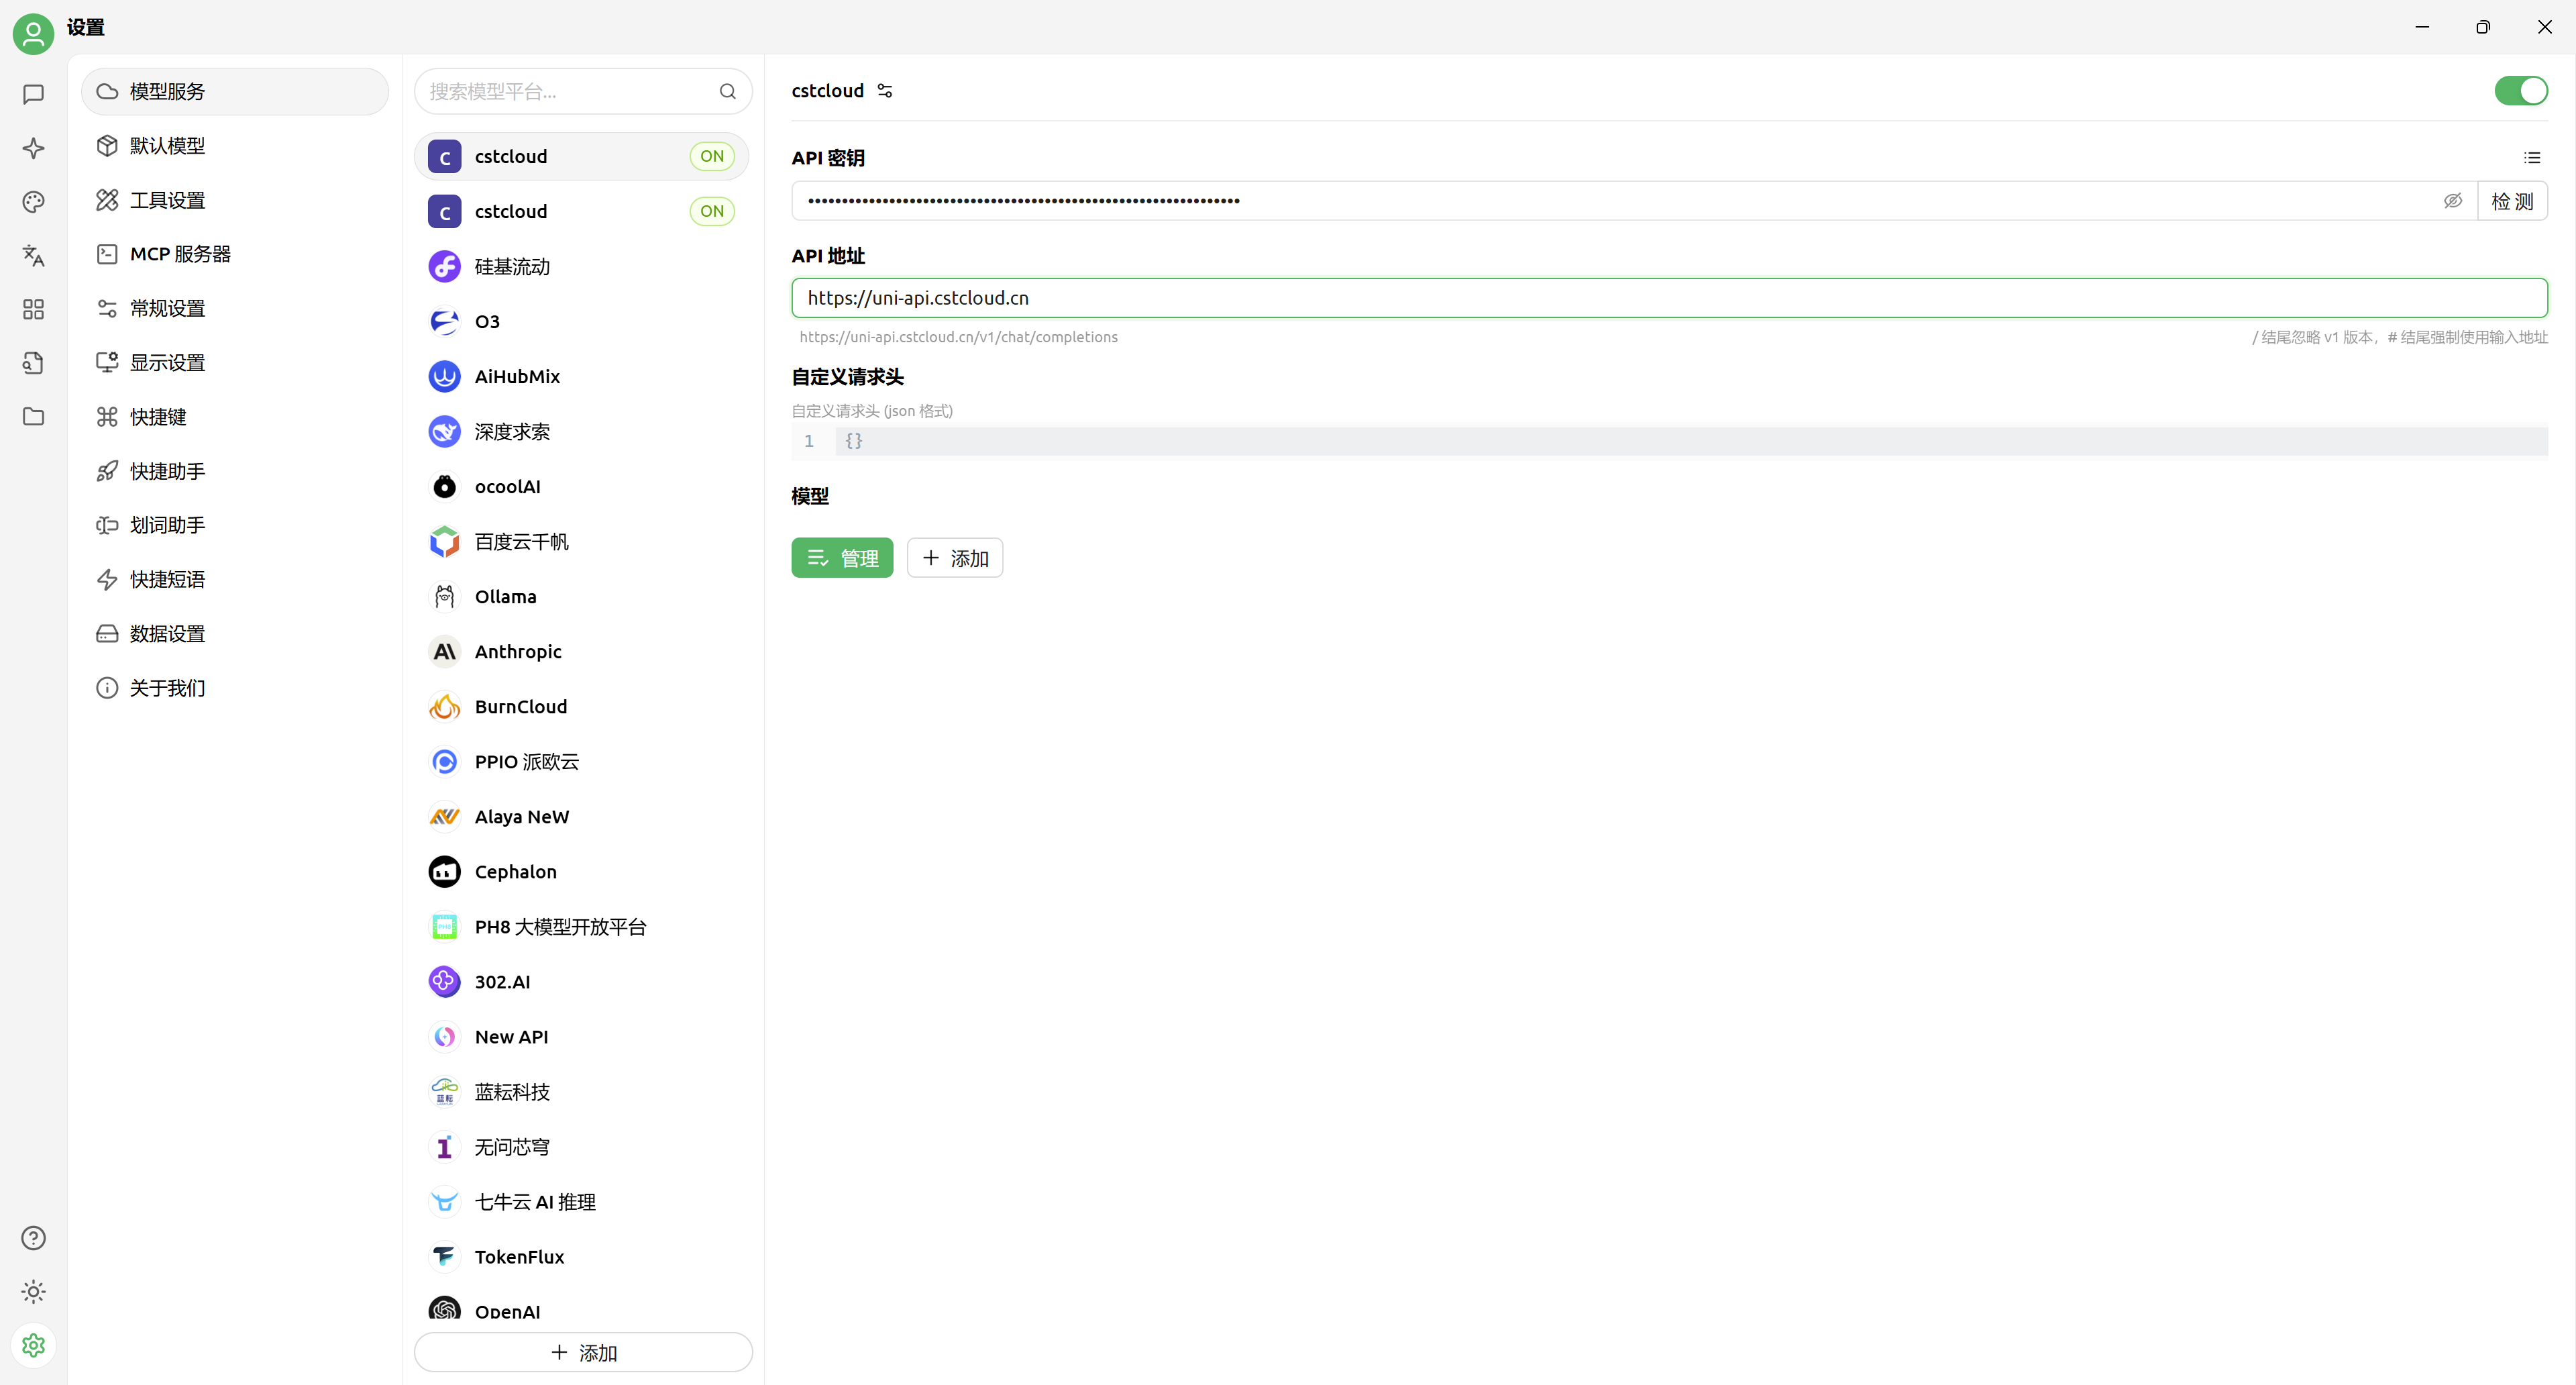Open the files folder sidebar icon
The width and height of the screenshot is (2576, 1385).
33,416
